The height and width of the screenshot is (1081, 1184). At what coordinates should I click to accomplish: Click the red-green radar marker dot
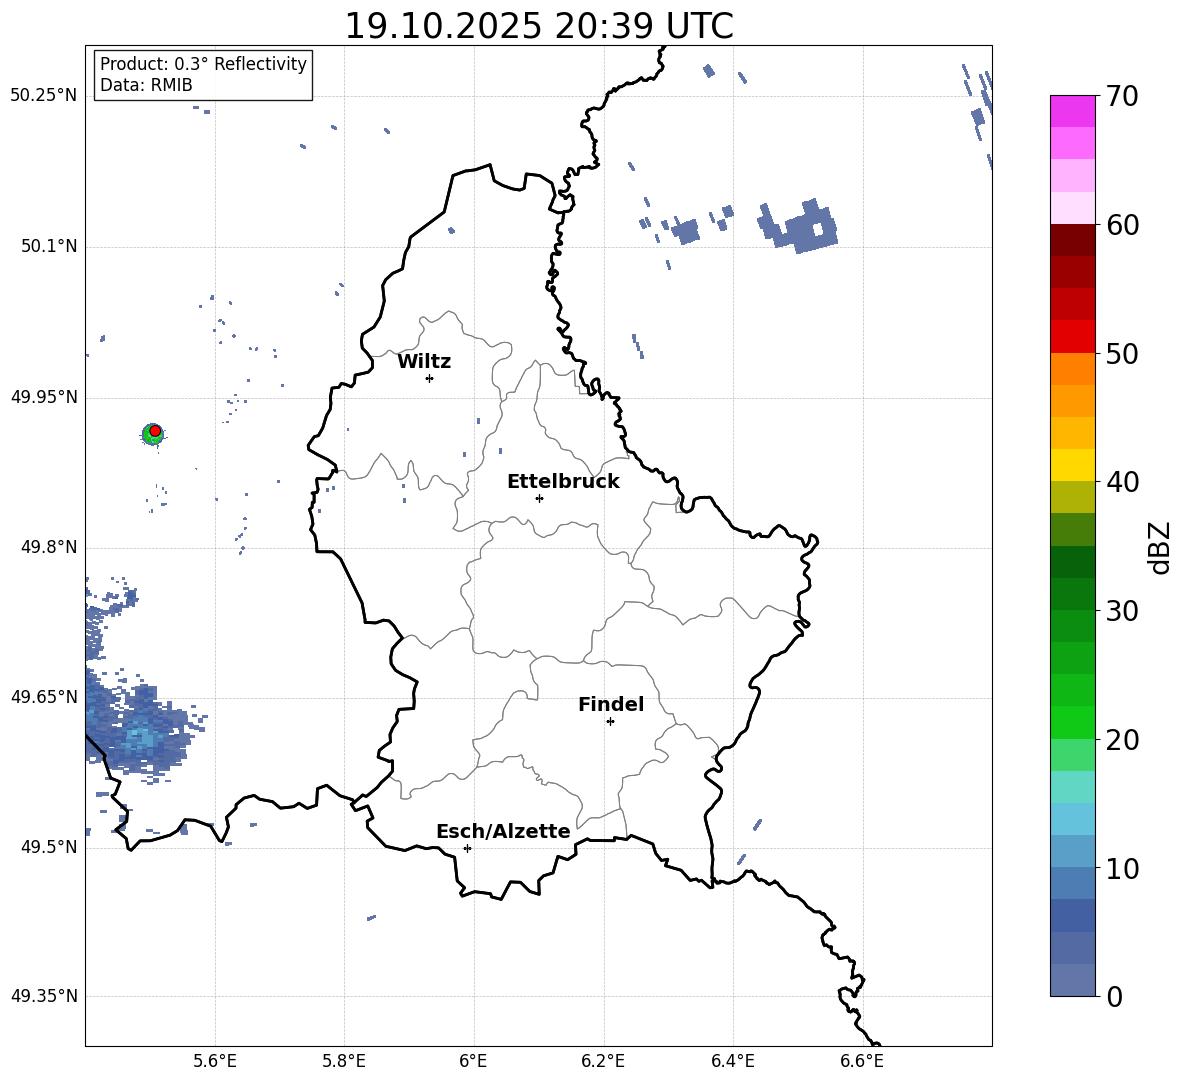153,433
